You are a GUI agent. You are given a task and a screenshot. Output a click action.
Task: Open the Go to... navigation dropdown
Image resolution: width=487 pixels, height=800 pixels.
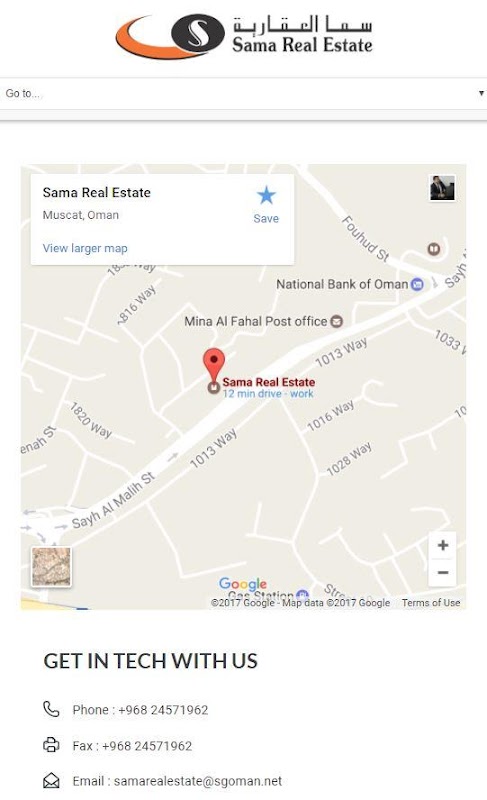(x=243, y=93)
